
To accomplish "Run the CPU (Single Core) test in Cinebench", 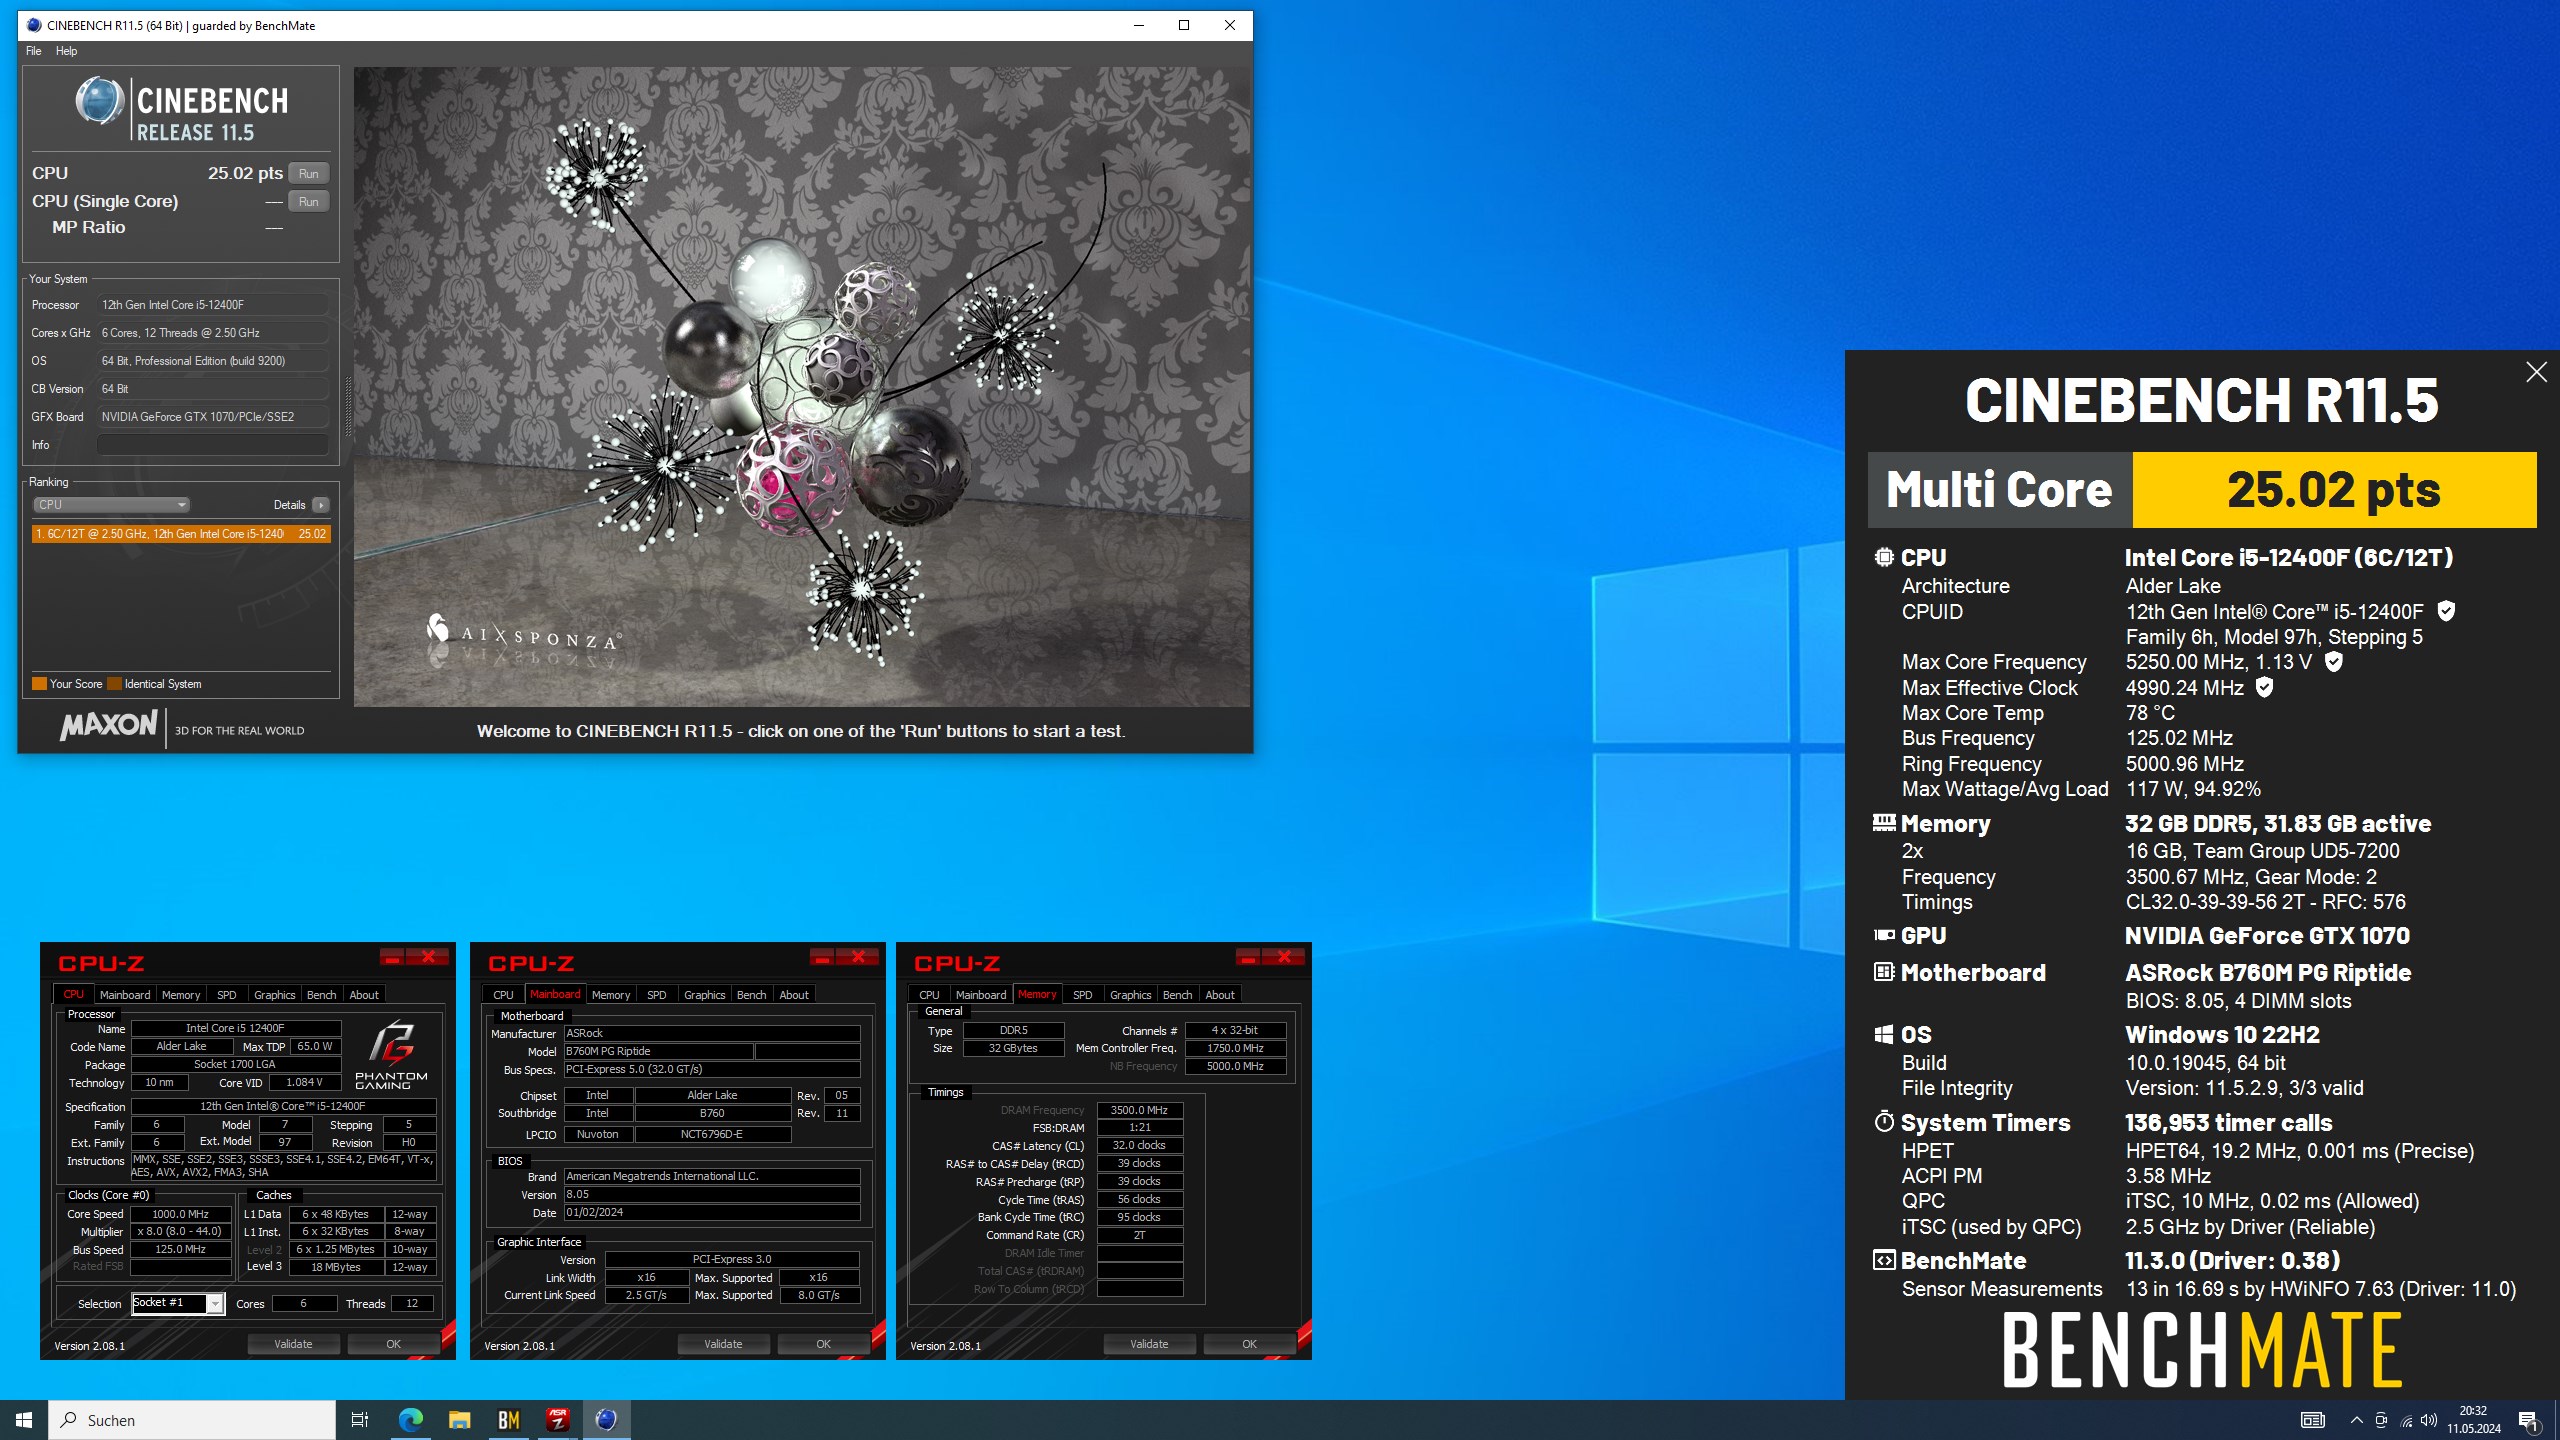I will click(x=309, y=202).
